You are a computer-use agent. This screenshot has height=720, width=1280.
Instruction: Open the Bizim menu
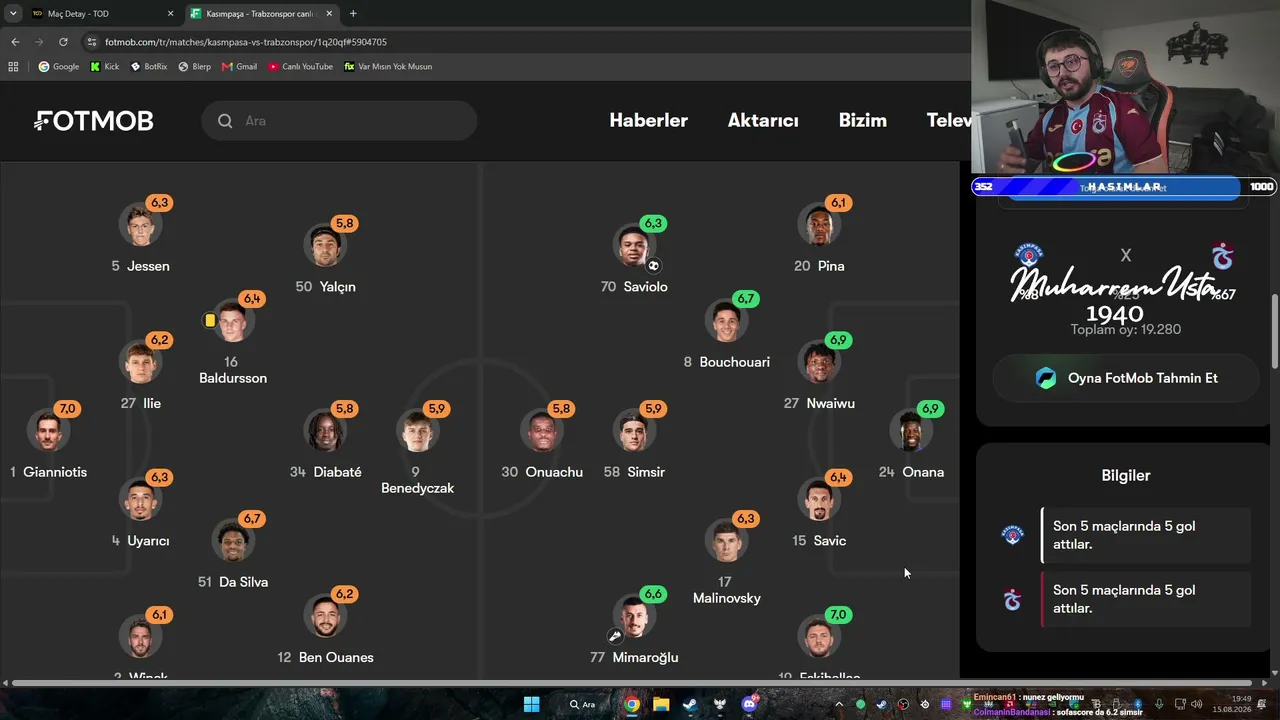pos(863,121)
